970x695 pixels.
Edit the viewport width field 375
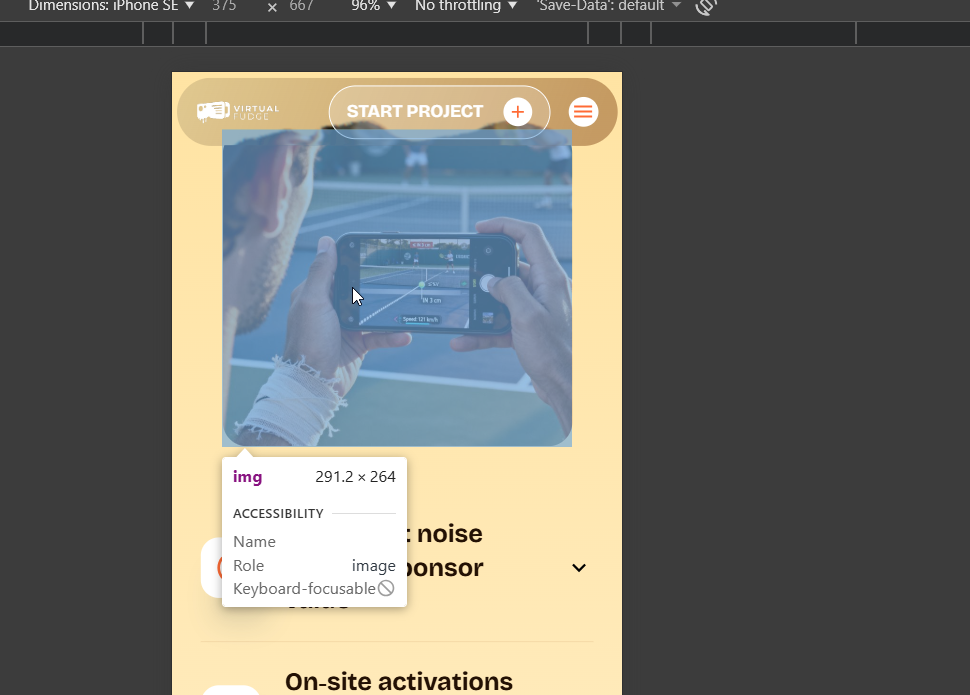(x=224, y=6)
